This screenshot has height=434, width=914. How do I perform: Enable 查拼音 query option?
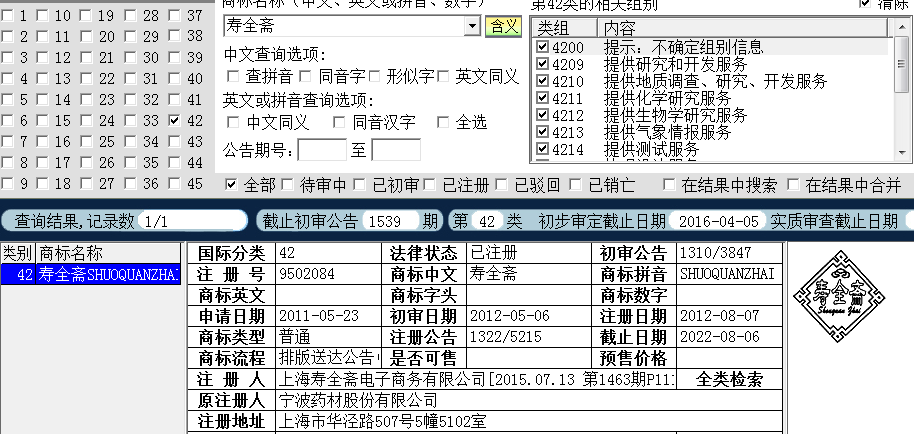point(233,76)
